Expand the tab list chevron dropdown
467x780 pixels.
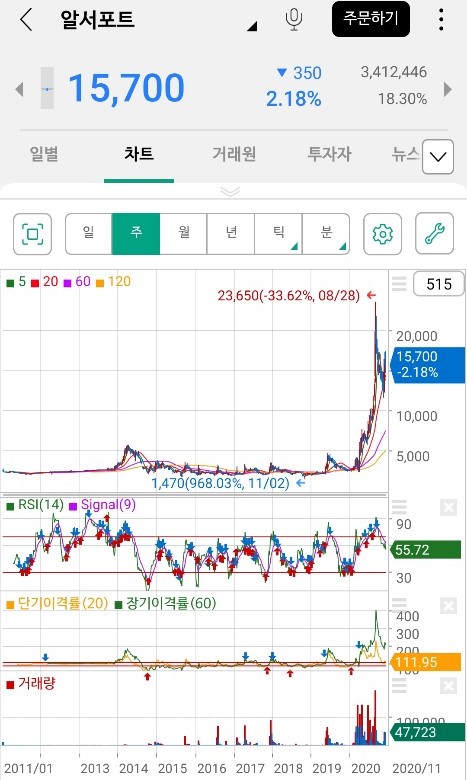click(438, 157)
